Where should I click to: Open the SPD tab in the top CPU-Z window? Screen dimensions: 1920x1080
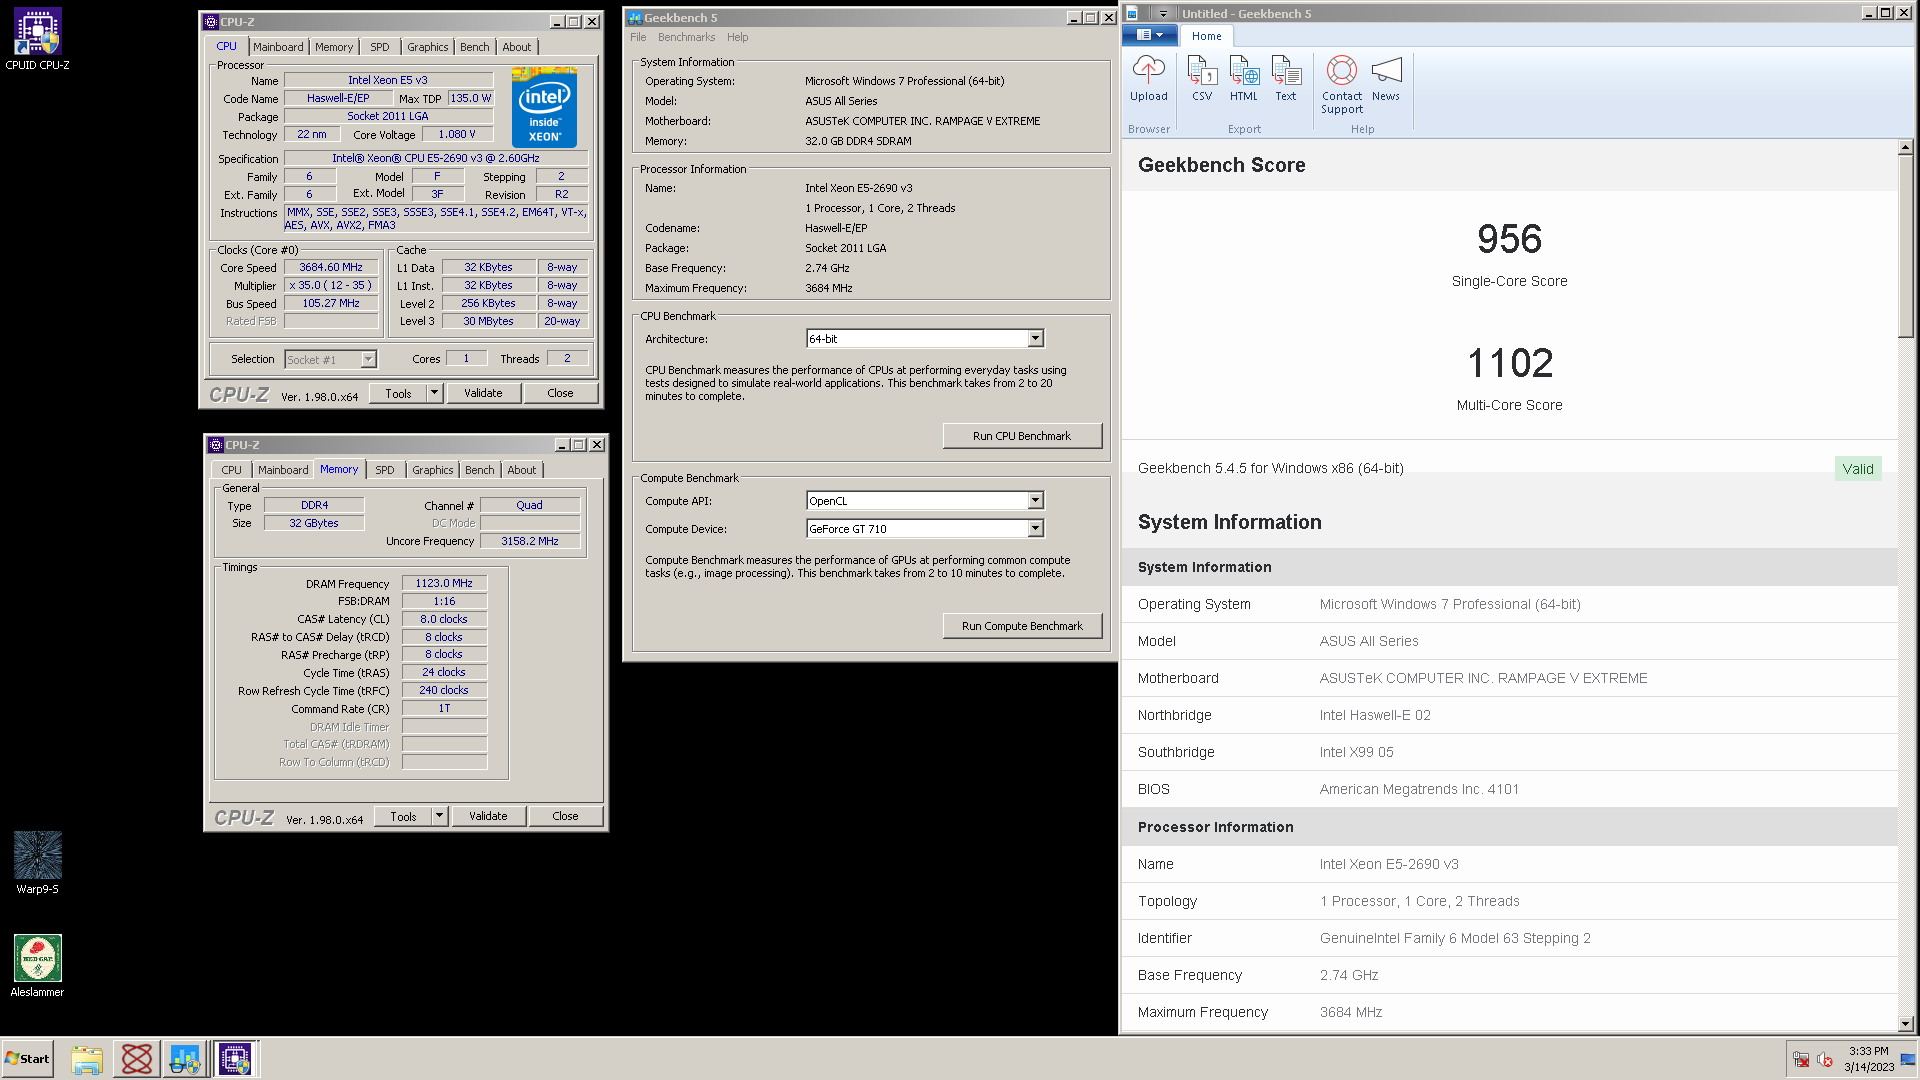tap(380, 47)
